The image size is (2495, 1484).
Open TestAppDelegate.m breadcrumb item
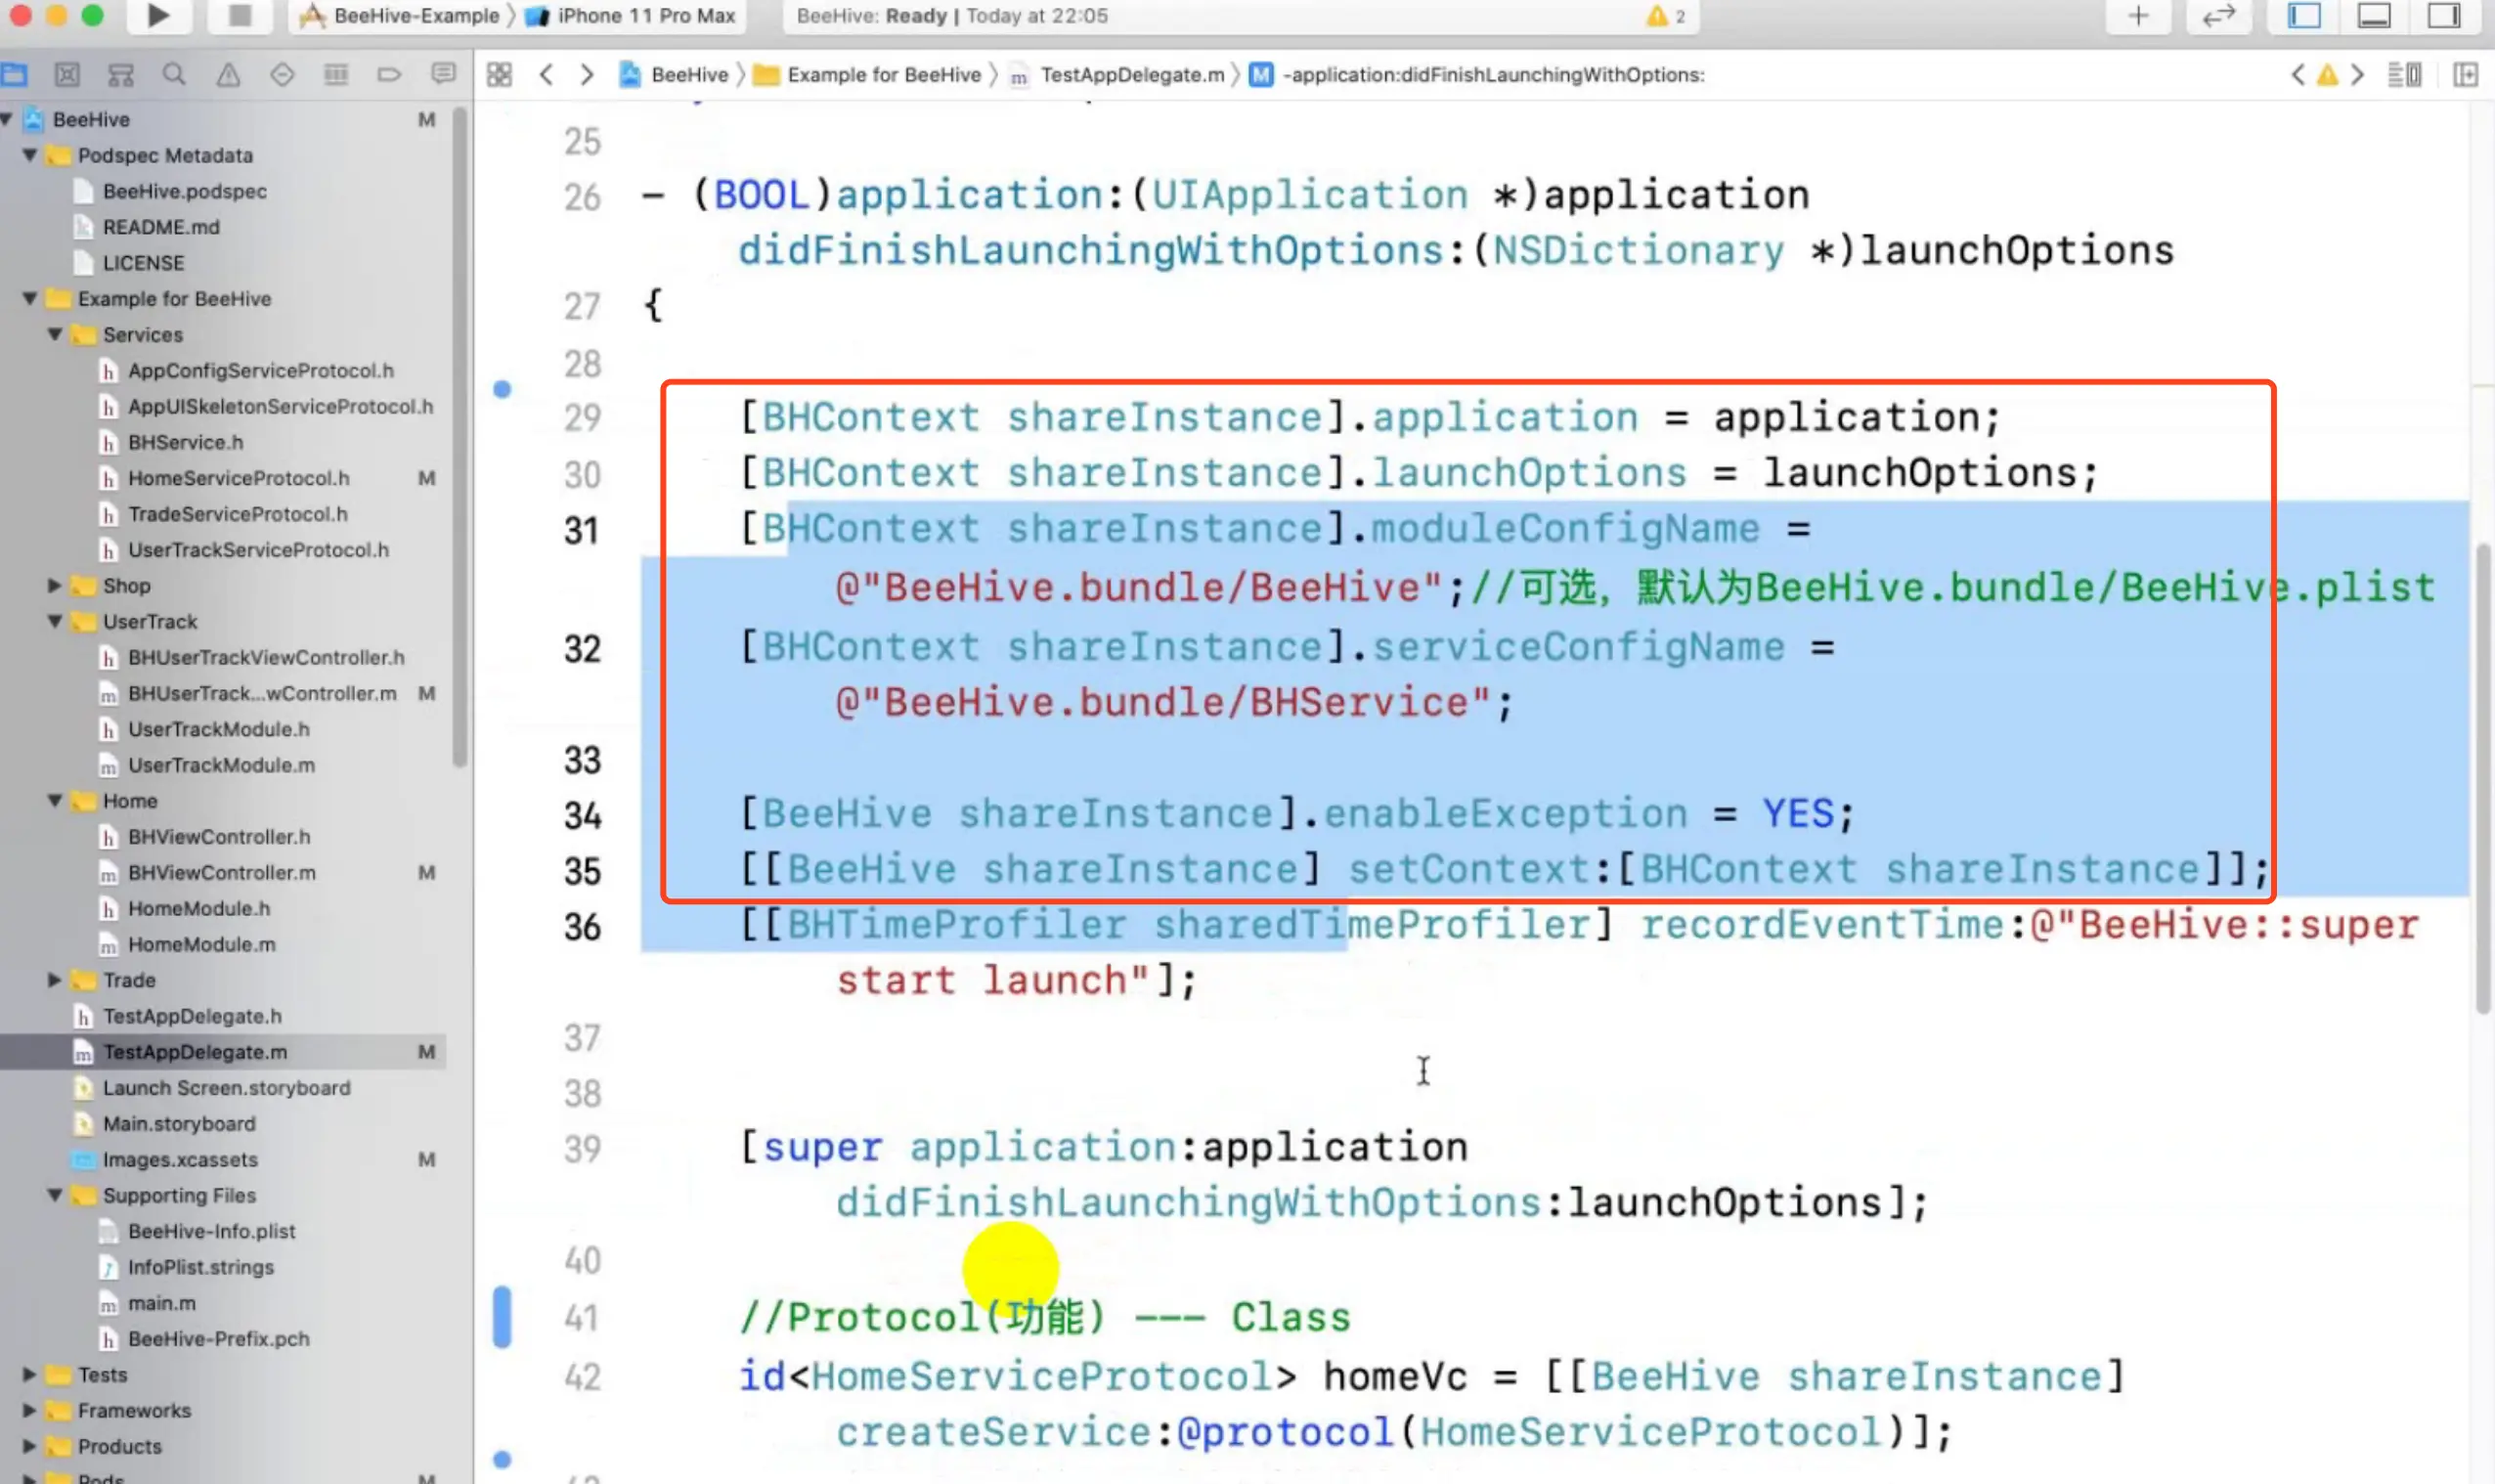(x=1131, y=75)
